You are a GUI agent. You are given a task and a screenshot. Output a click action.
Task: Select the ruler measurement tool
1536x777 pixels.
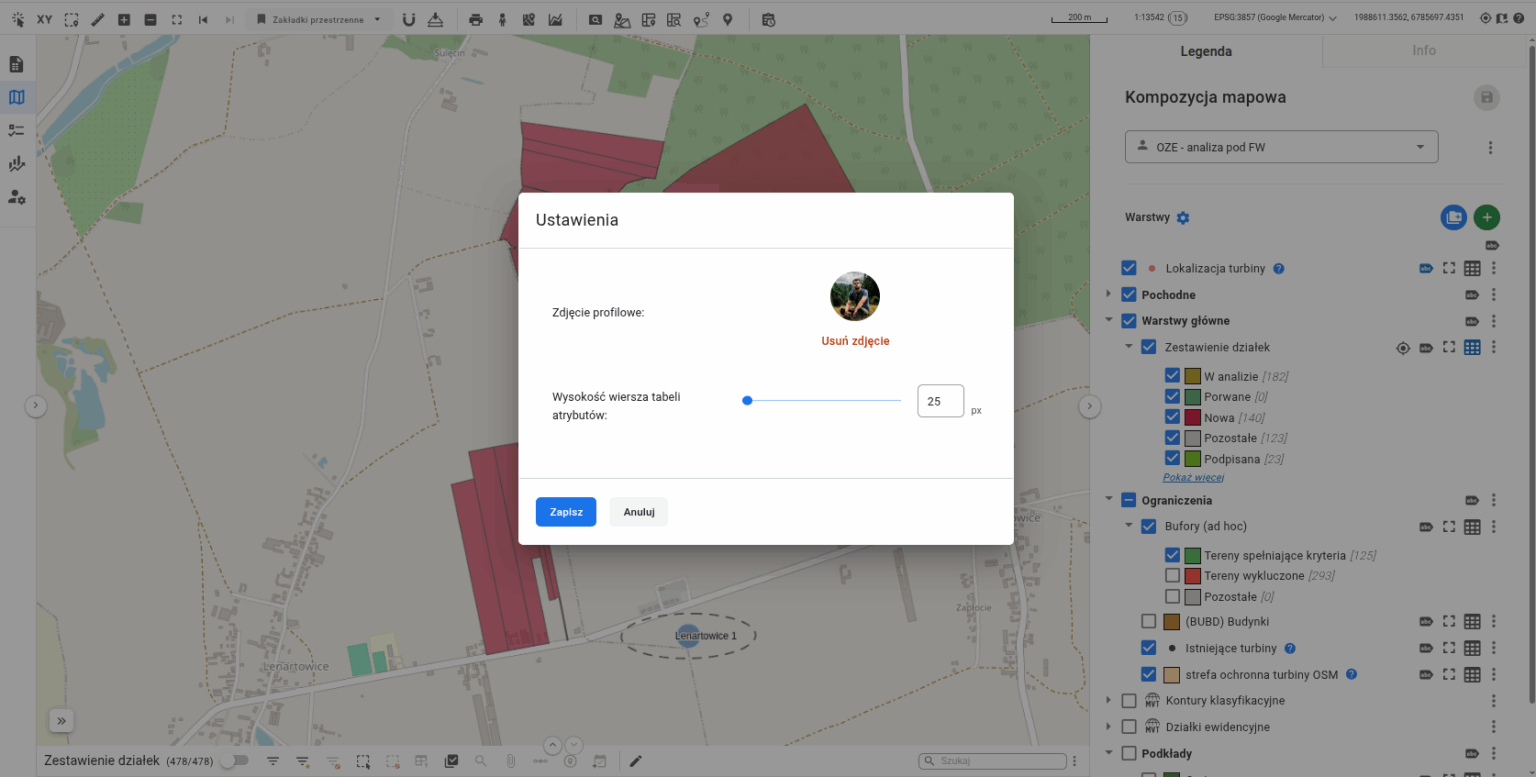[x=97, y=19]
